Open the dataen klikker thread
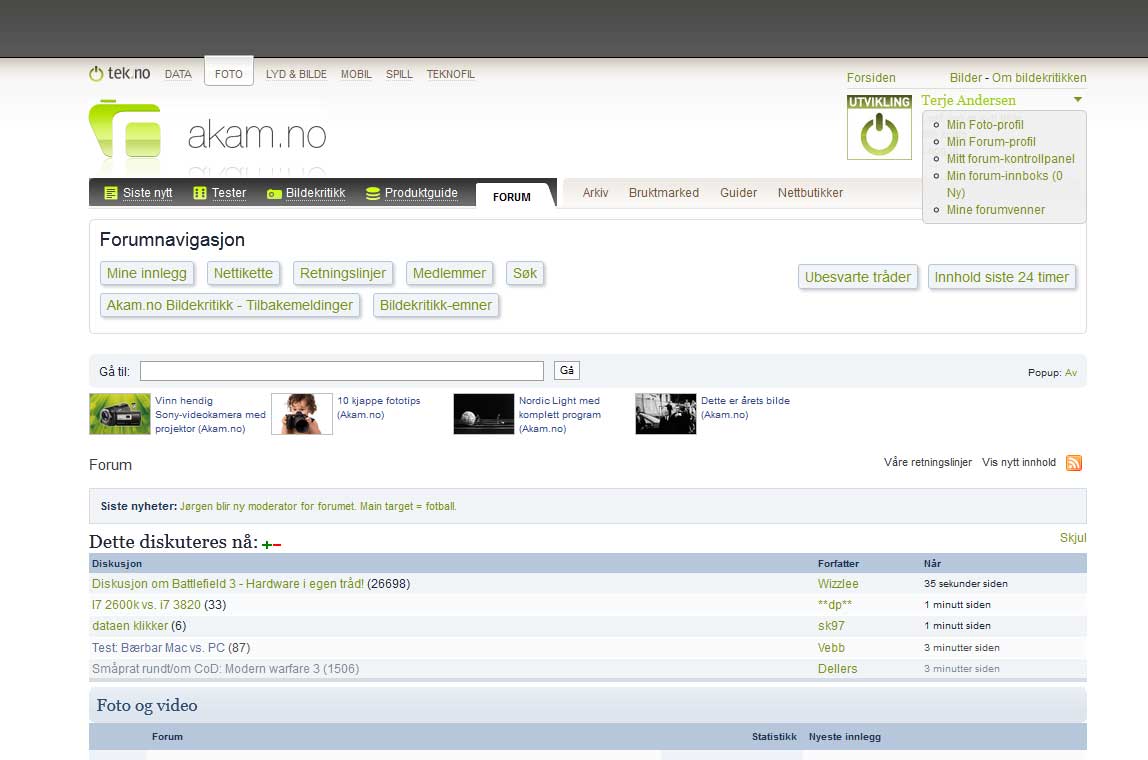The width and height of the screenshot is (1148, 760). 130,626
